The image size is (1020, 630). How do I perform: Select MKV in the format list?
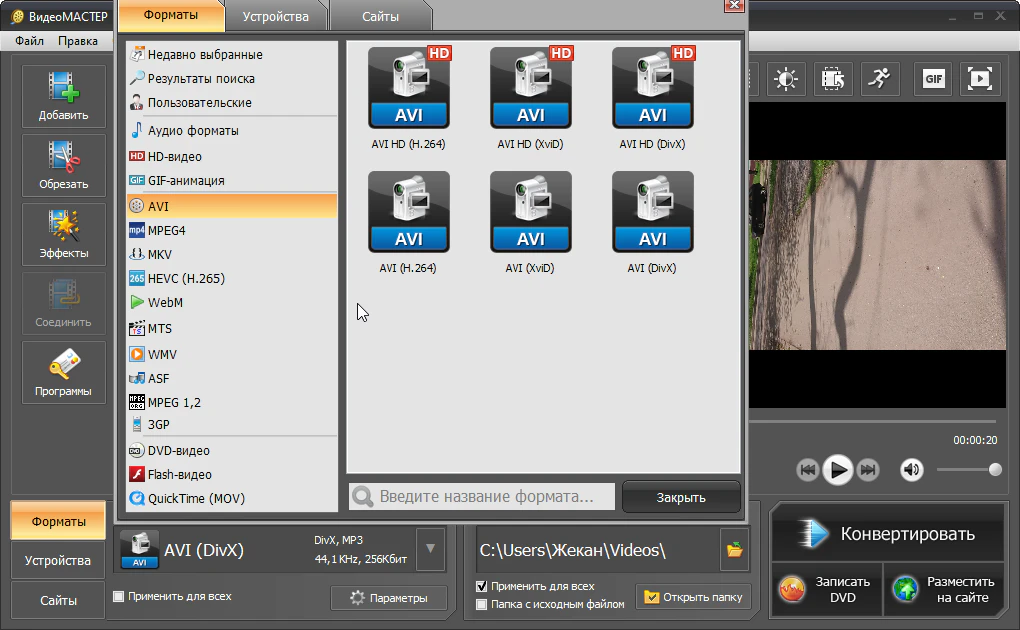tap(160, 254)
